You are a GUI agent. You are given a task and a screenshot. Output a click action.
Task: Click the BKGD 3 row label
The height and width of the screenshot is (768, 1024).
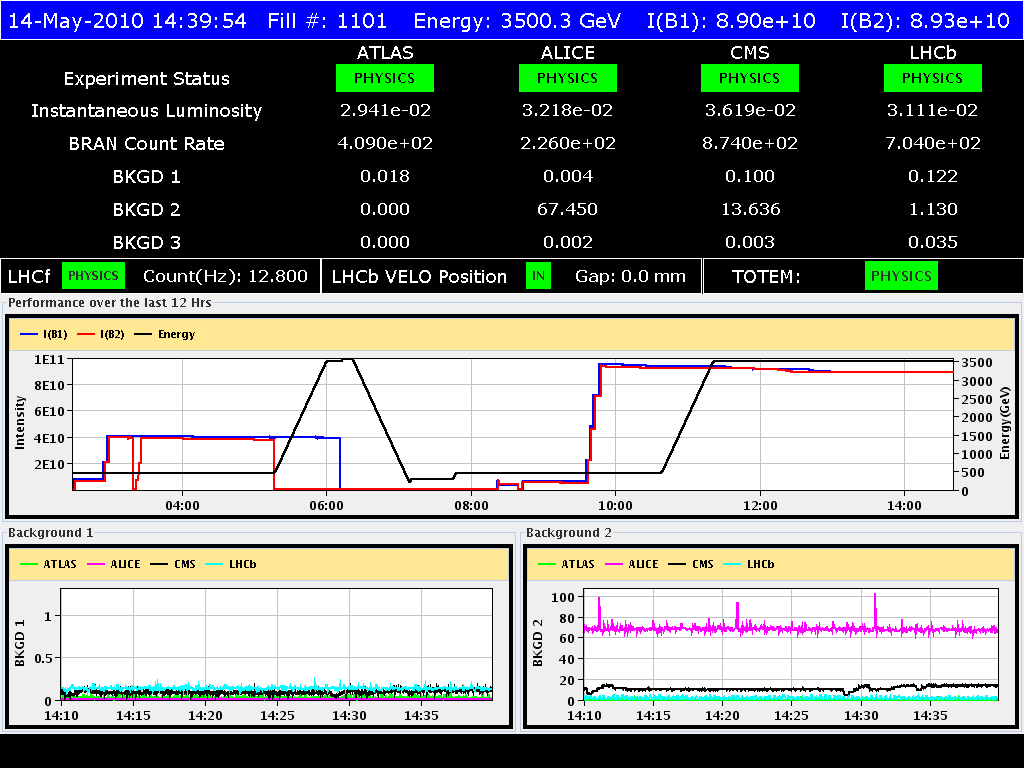146,243
